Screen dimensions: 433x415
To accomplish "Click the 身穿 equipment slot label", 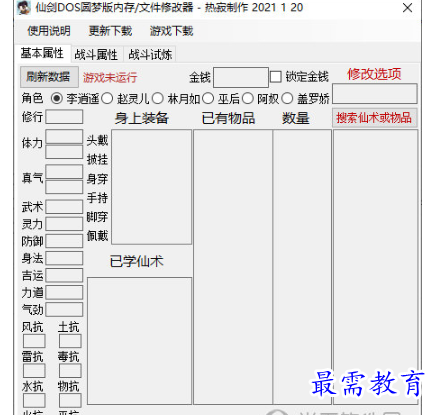I will click(x=97, y=179).
